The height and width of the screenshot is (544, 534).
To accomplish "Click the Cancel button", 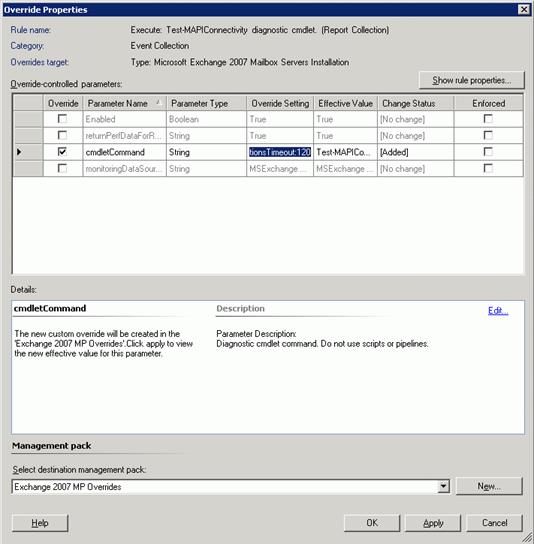I will pos(494,523).
